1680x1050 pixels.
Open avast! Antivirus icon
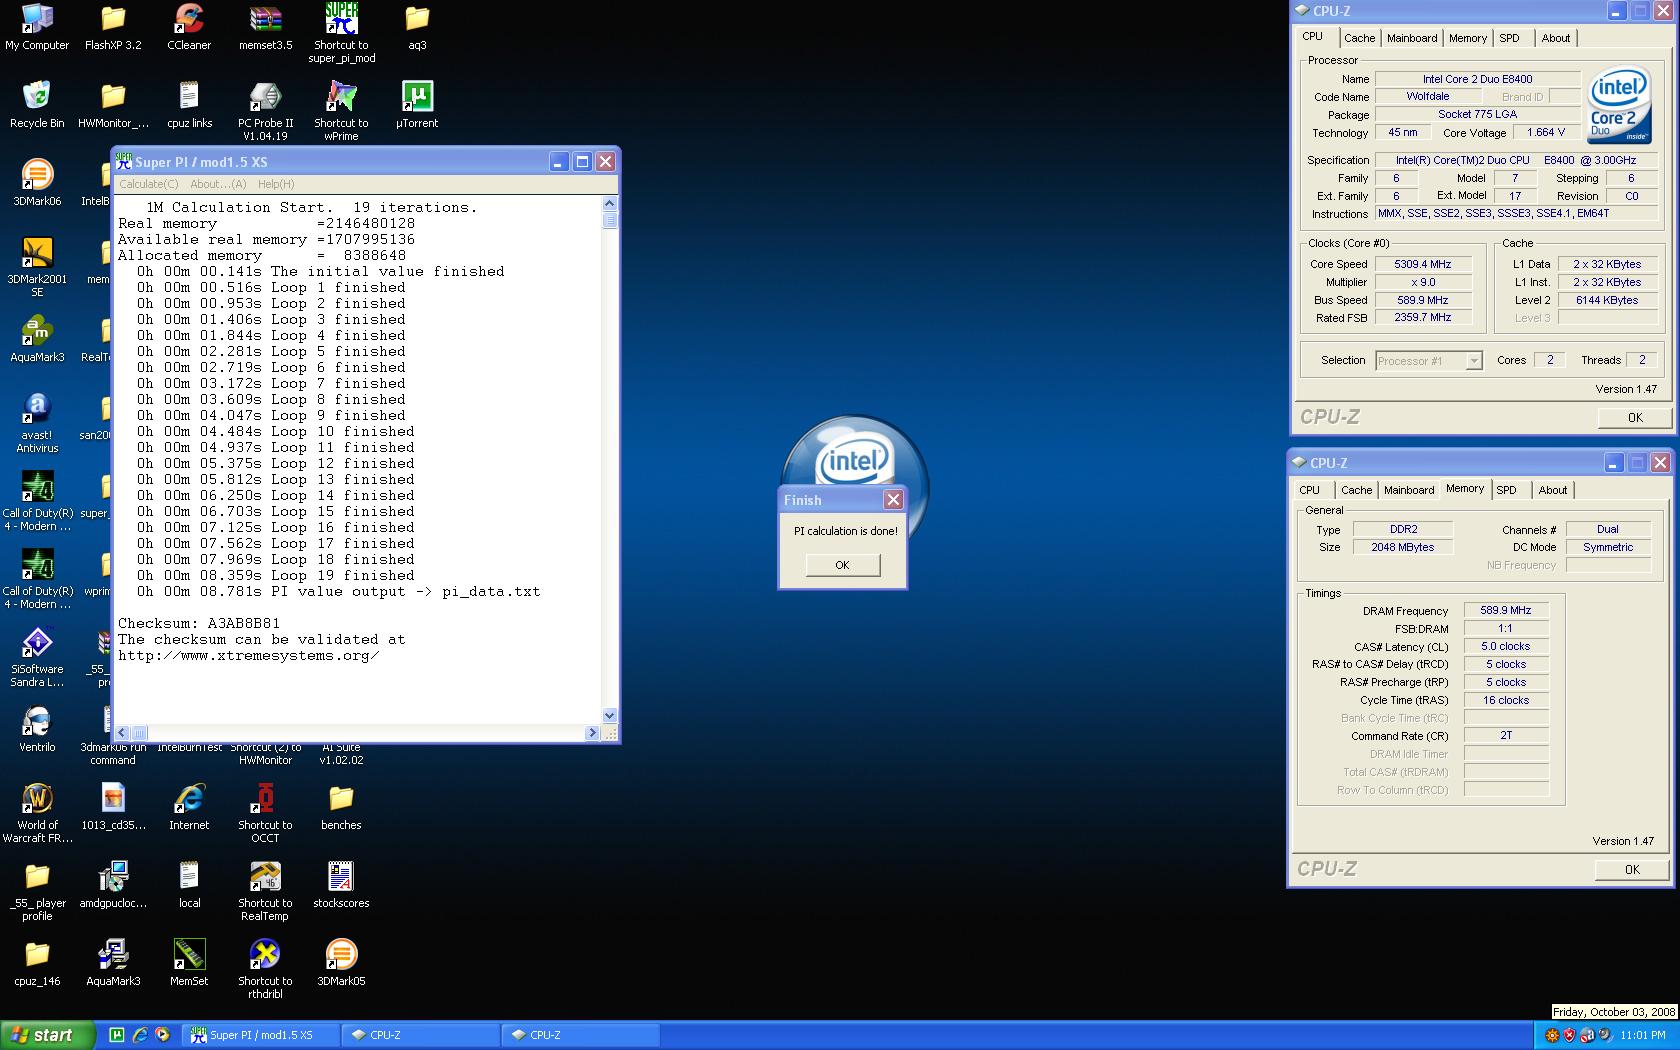coord(37,423)
